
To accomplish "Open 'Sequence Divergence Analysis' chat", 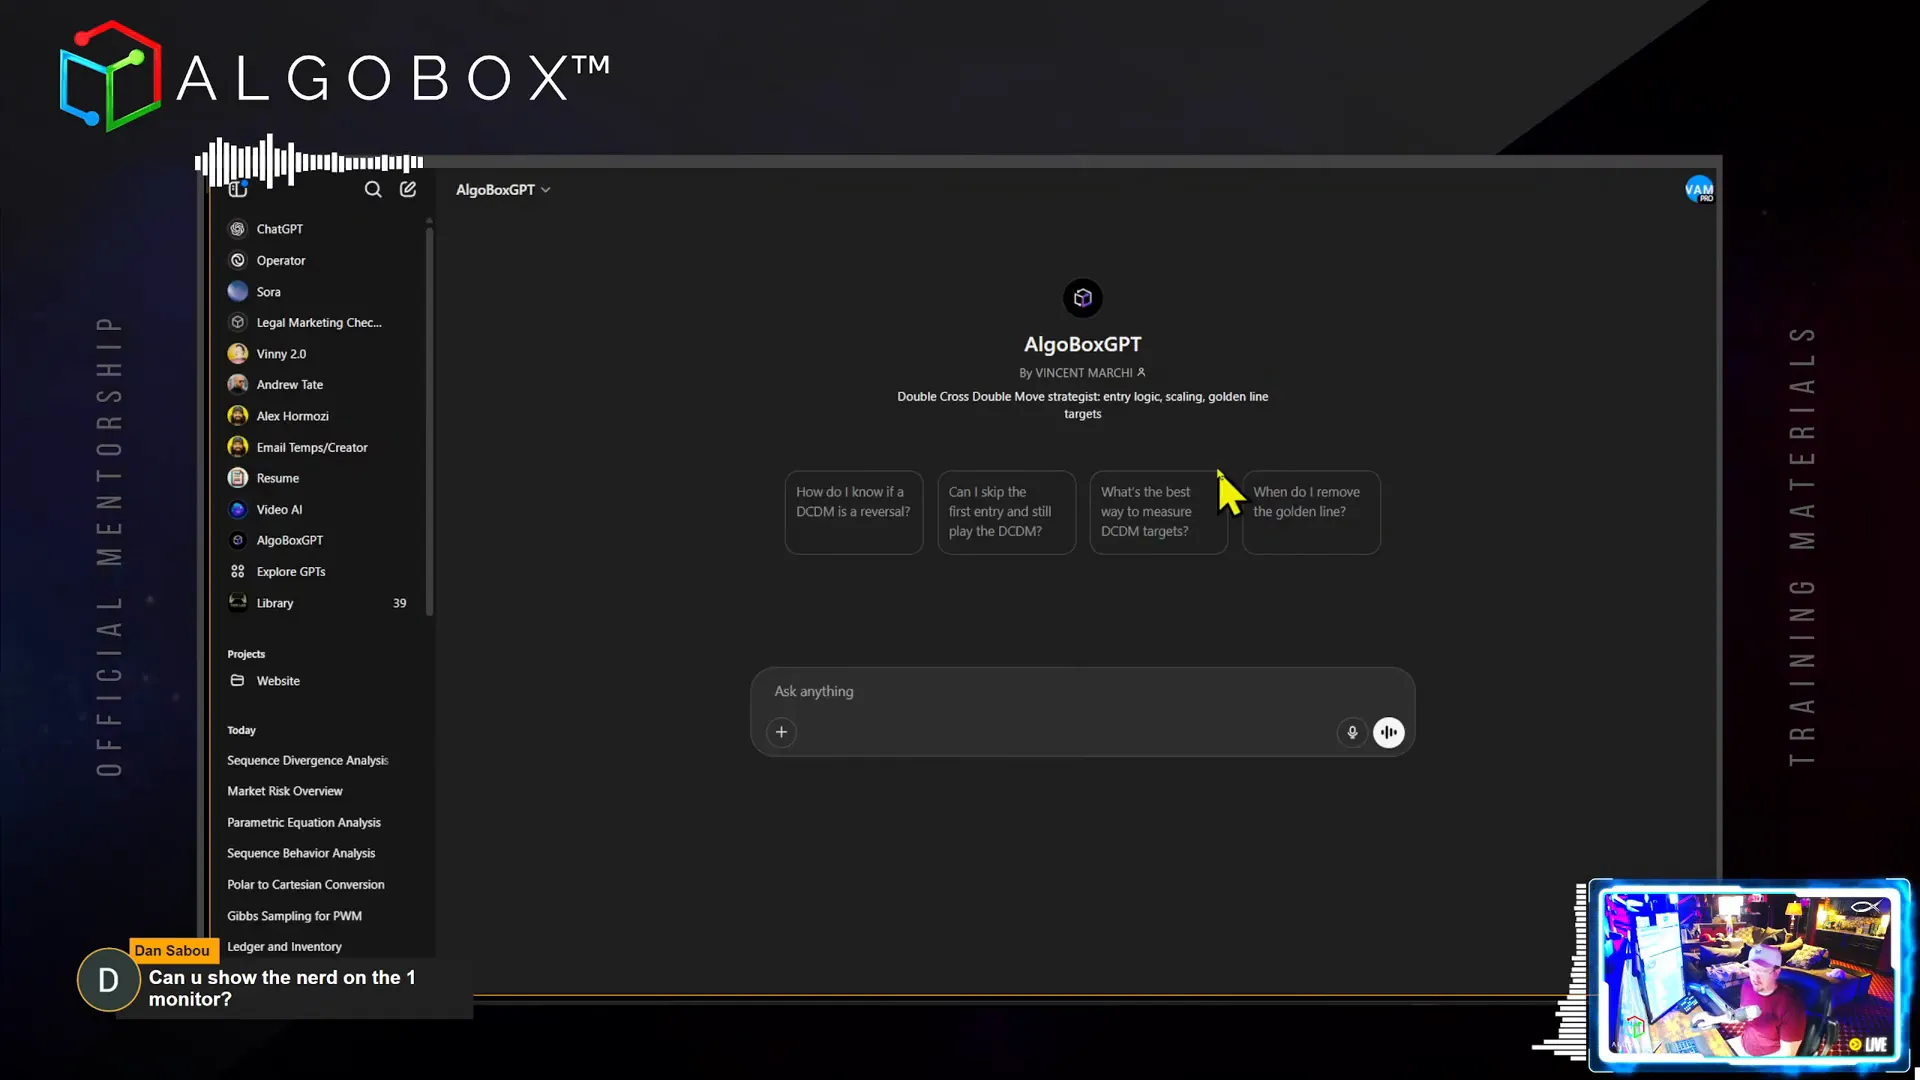I will click(307, 760).
